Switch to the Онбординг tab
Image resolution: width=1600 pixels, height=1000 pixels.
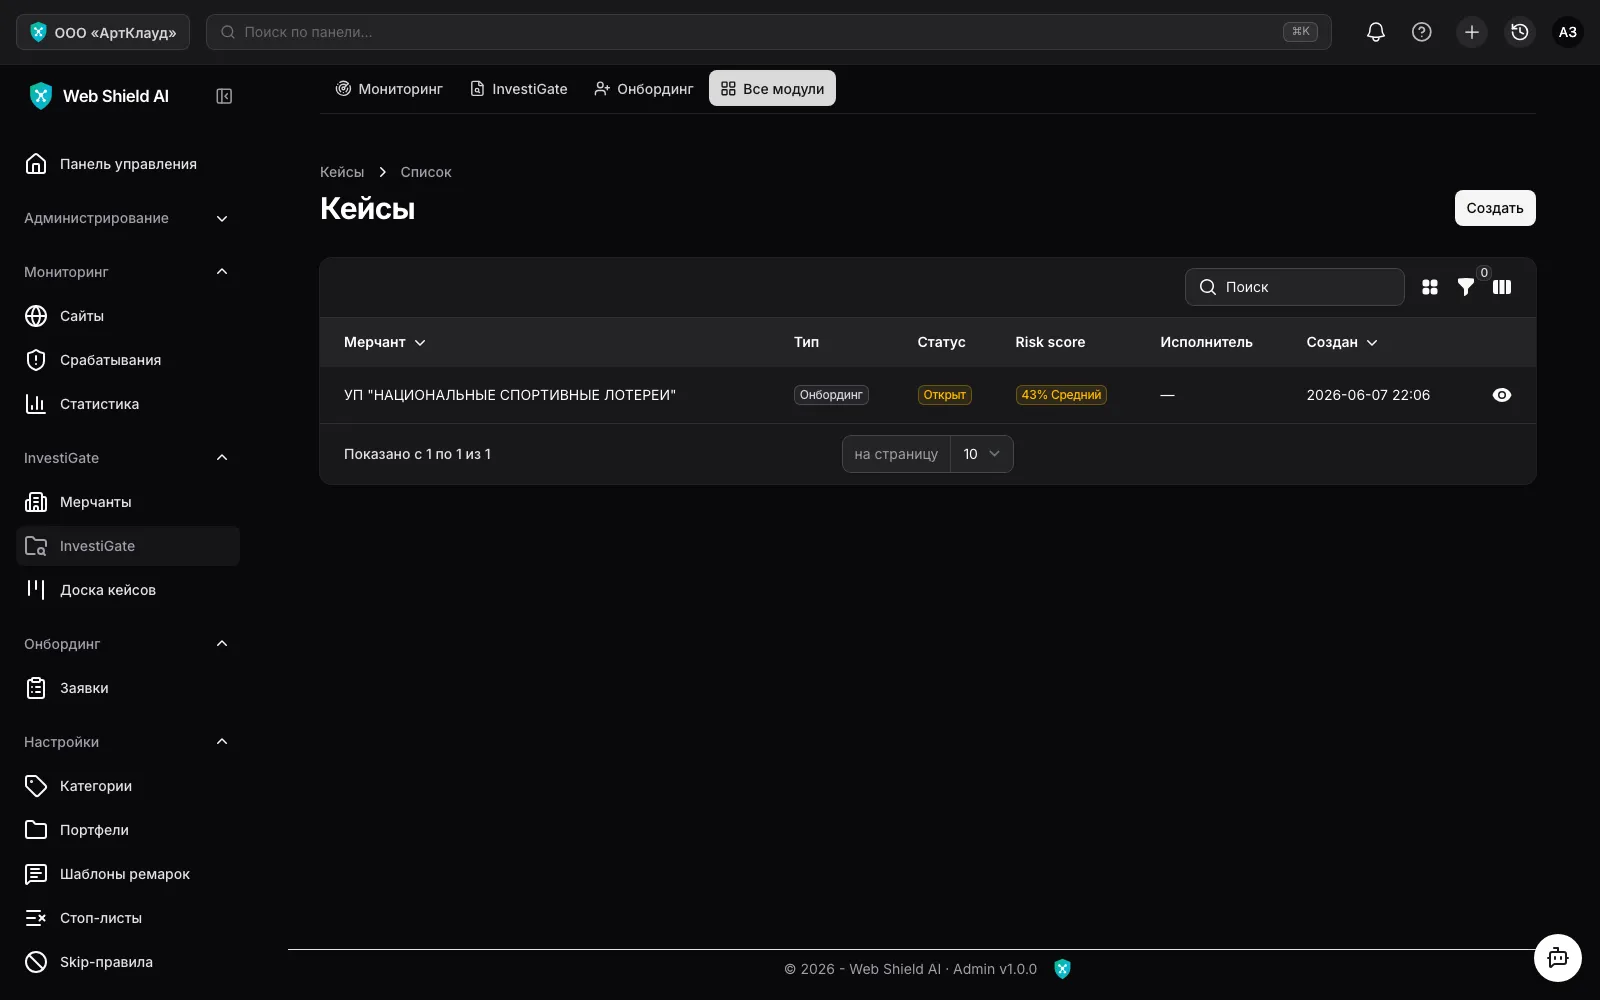[644, 89]
